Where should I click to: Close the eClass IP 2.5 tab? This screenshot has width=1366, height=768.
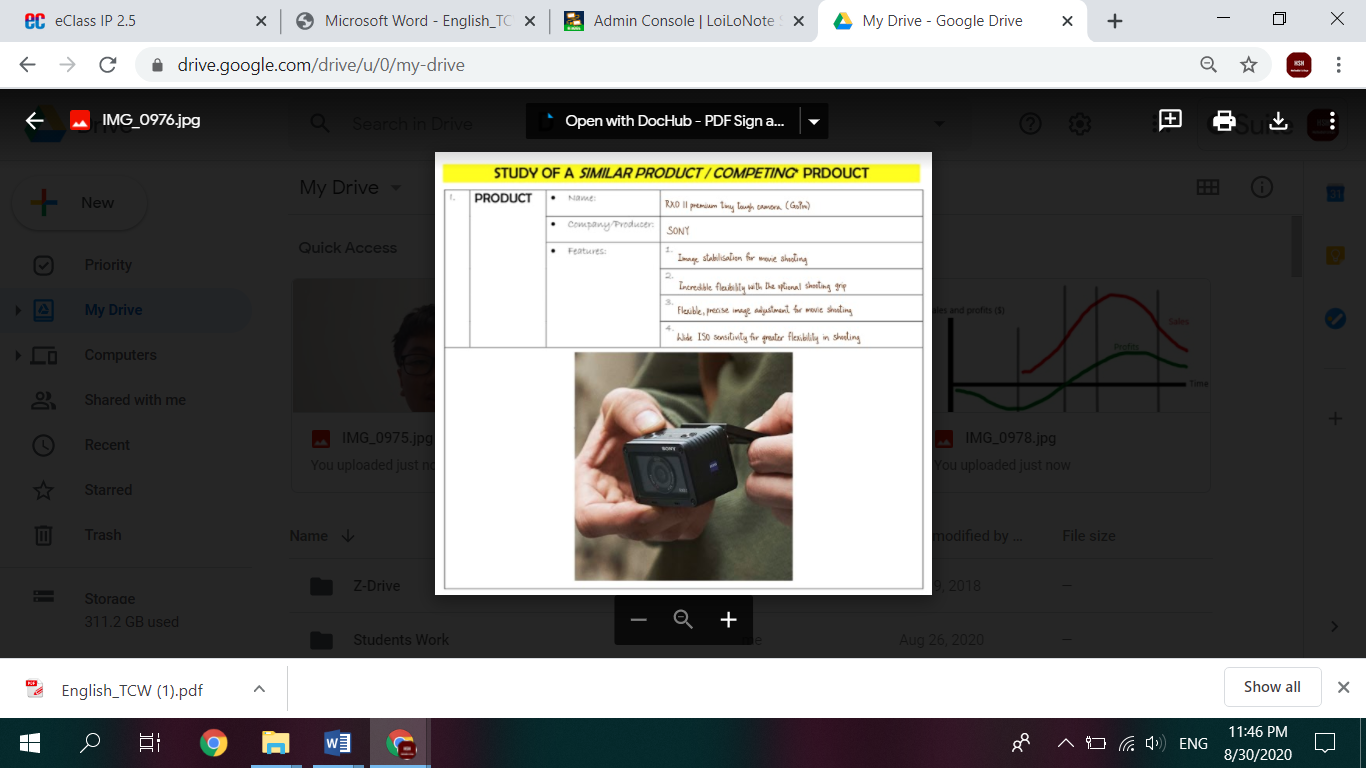click(x=261, y=21)
